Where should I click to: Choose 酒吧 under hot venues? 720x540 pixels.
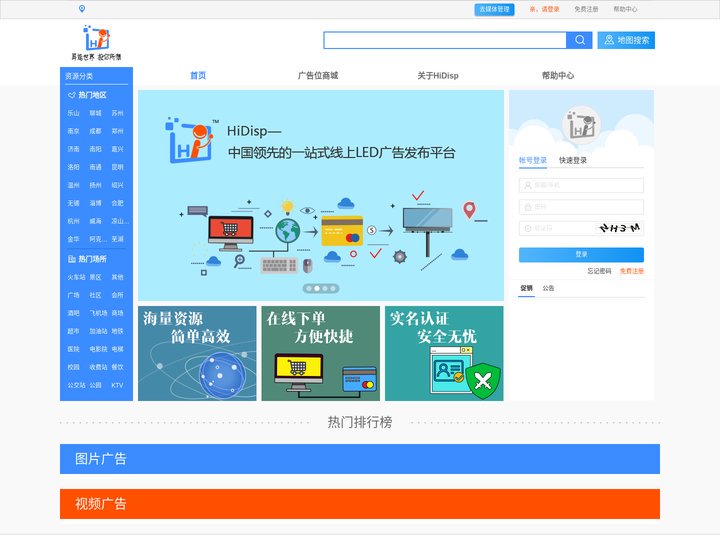pos(73,313)
